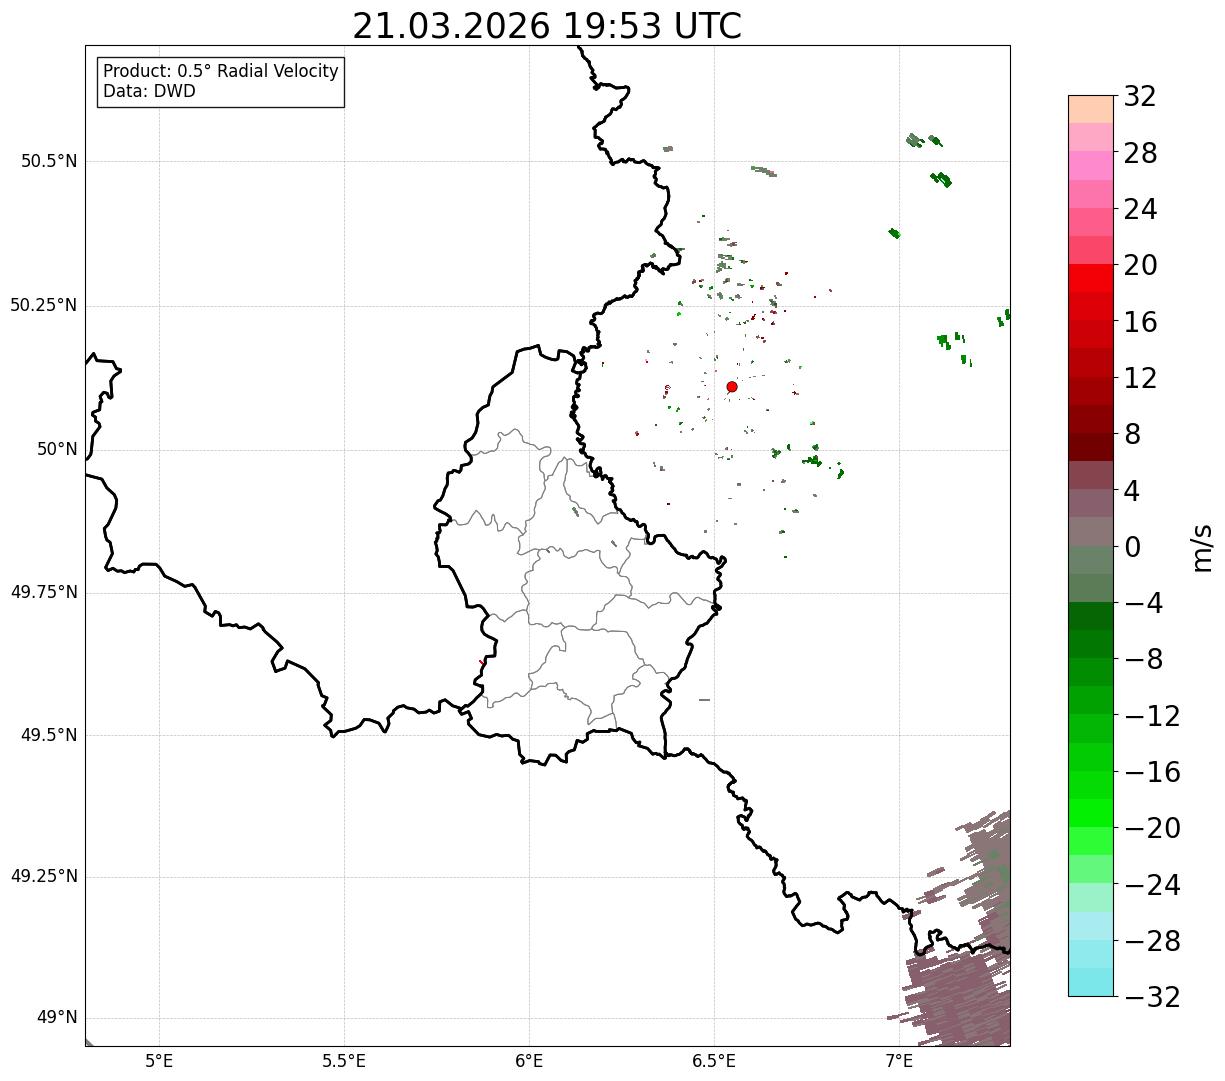Click the colorbar tick label 32

pyautogui.click(x=1140, y=97)
